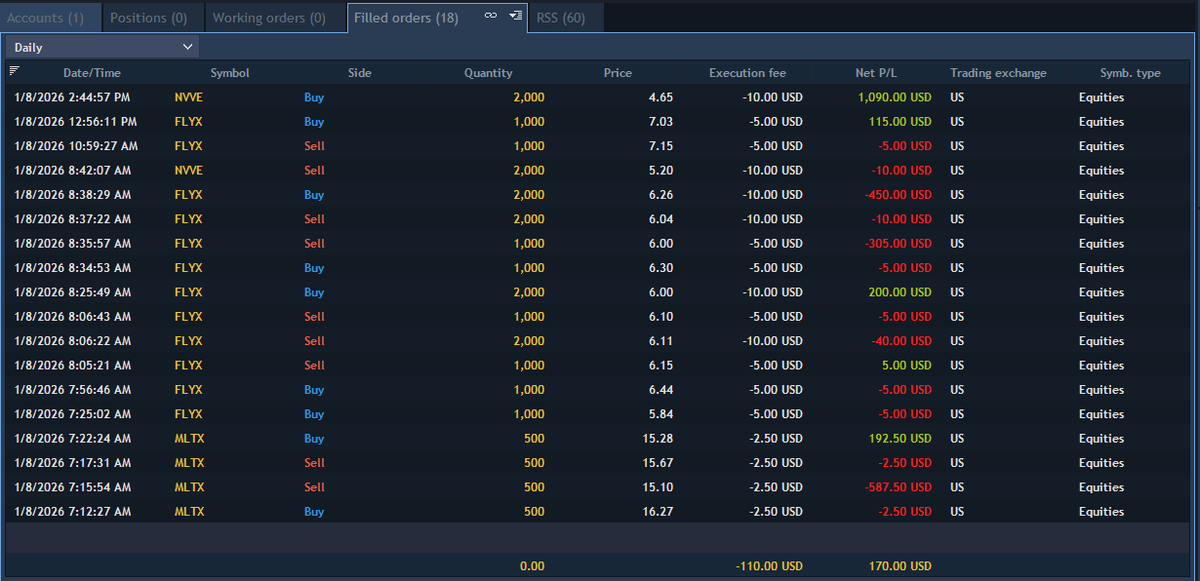The image size is (1200, 581).
Task: Click the 170.00 USD total net P/L
Action: (900, 566)
